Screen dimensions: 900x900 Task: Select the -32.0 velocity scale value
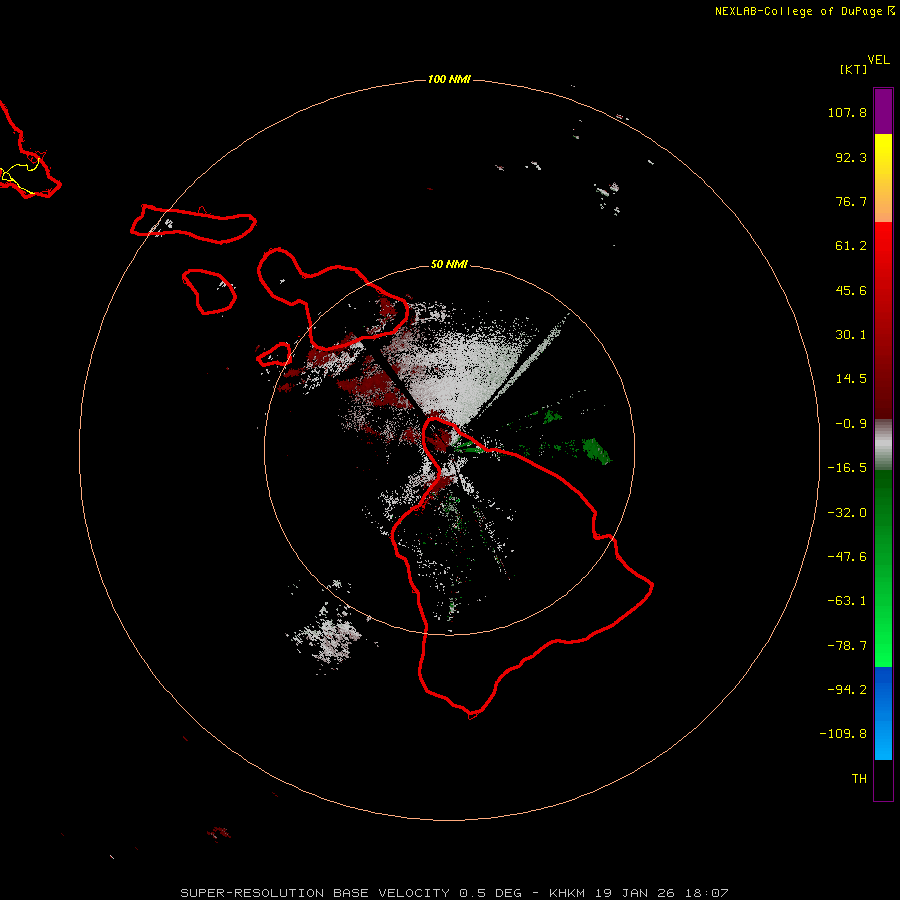(847, 513)
